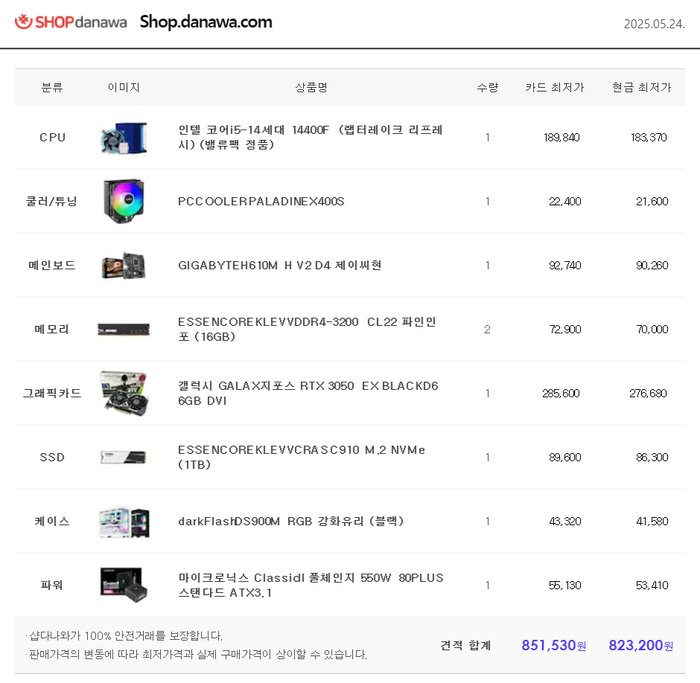Click the SHOPdanawa logo
This screenshot has width=700, height=683.
coord(71,22)
